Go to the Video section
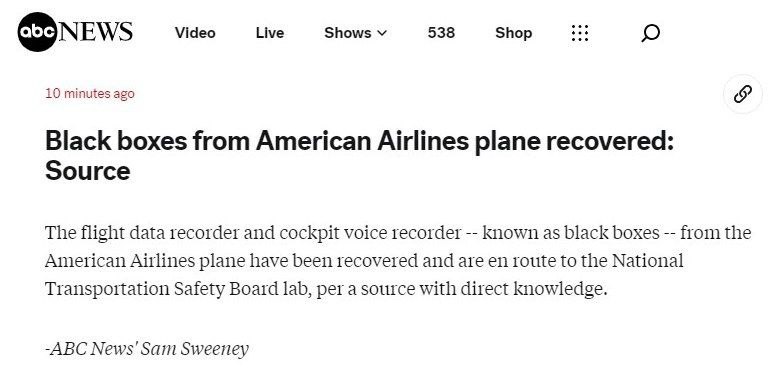This screenshot has height=387, width=771. tap(195, 33)
